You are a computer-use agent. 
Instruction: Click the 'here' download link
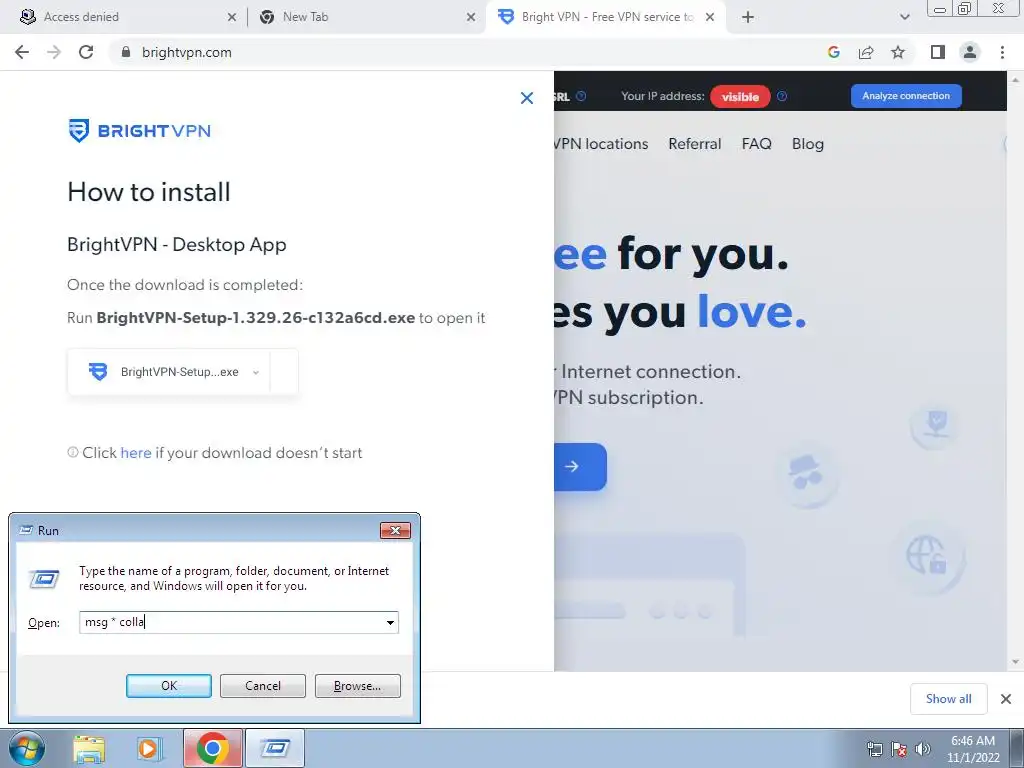pyautogui.click(x=136, y=453)
